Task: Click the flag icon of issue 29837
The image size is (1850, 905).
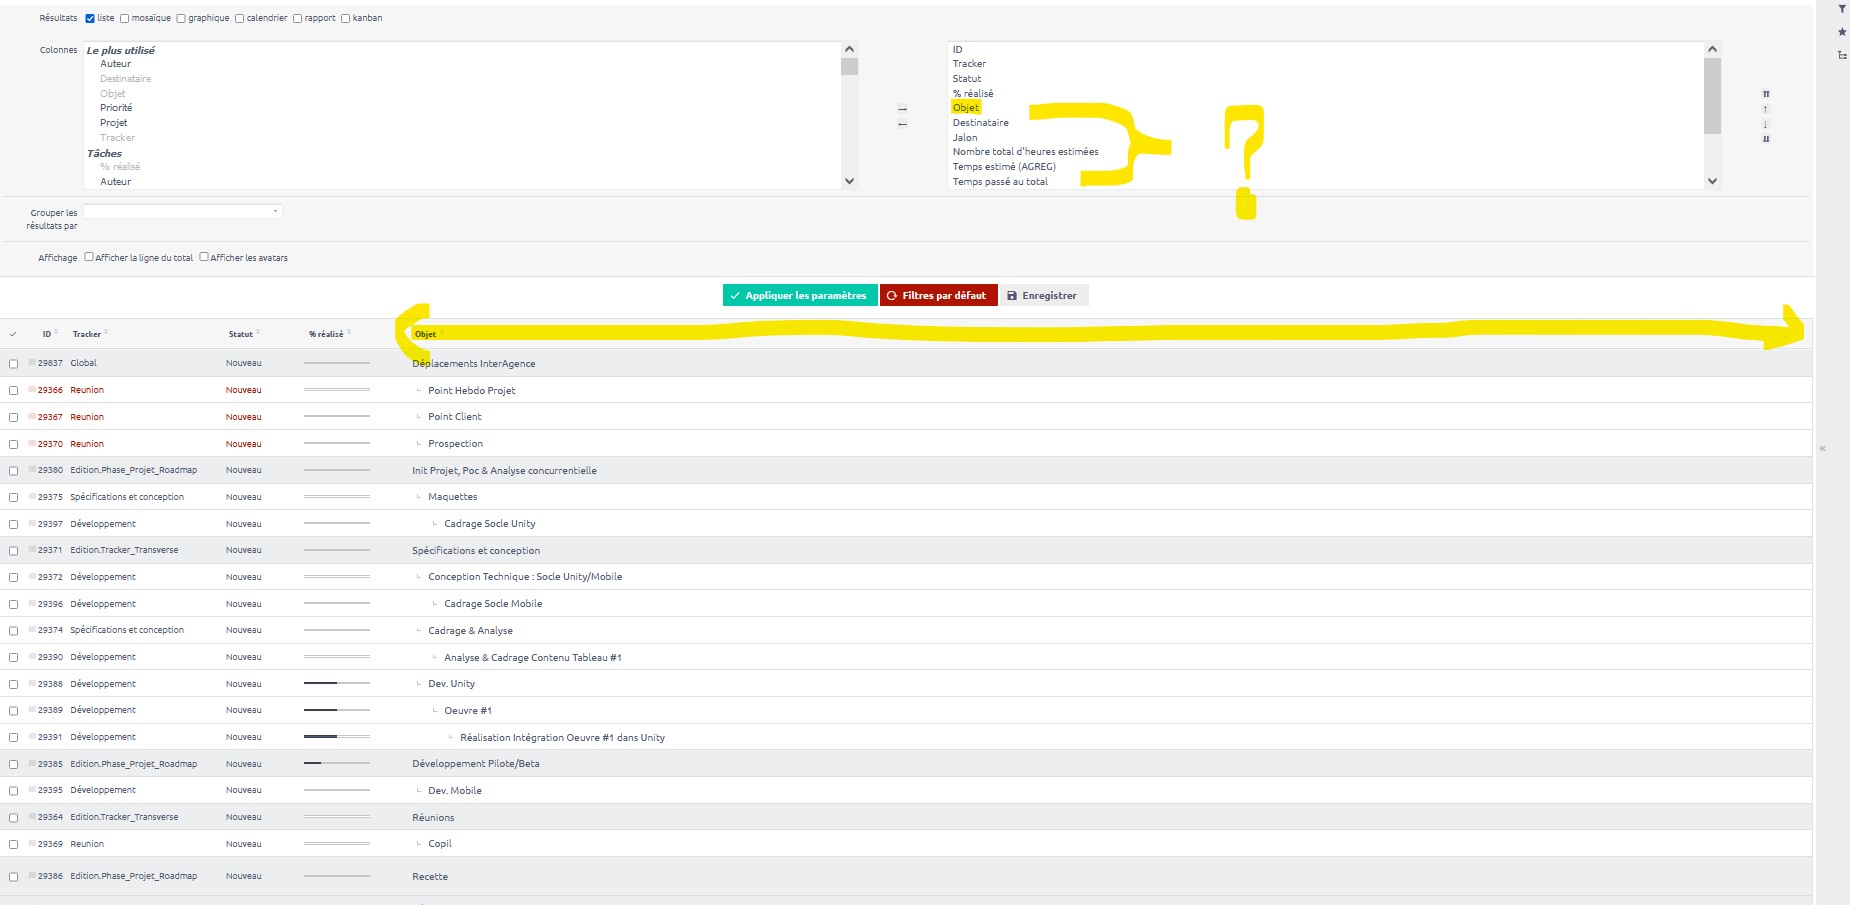Action: [x=32, y=362]
